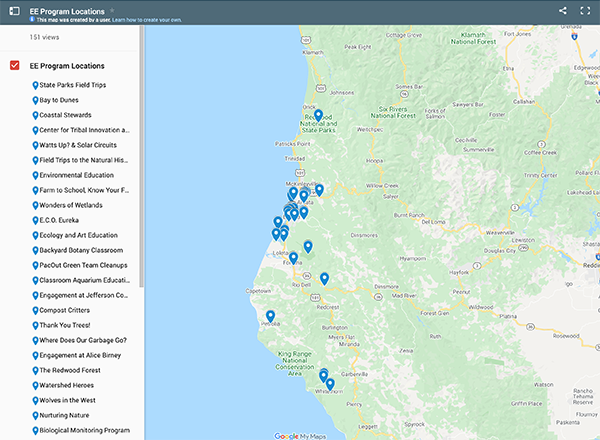
Task: Click the map pin at Redwood National and State Parks
Action: (x=318, y=115)
